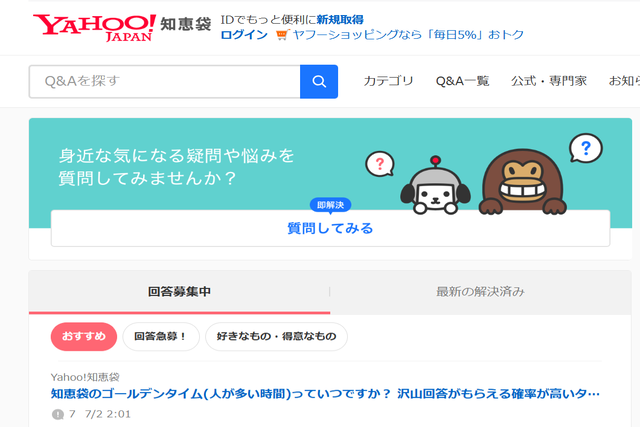Select the 回答急募！ filter chip
Image resolution: width=640 pixels, height=427 pixels.
(x=161, y=337)
